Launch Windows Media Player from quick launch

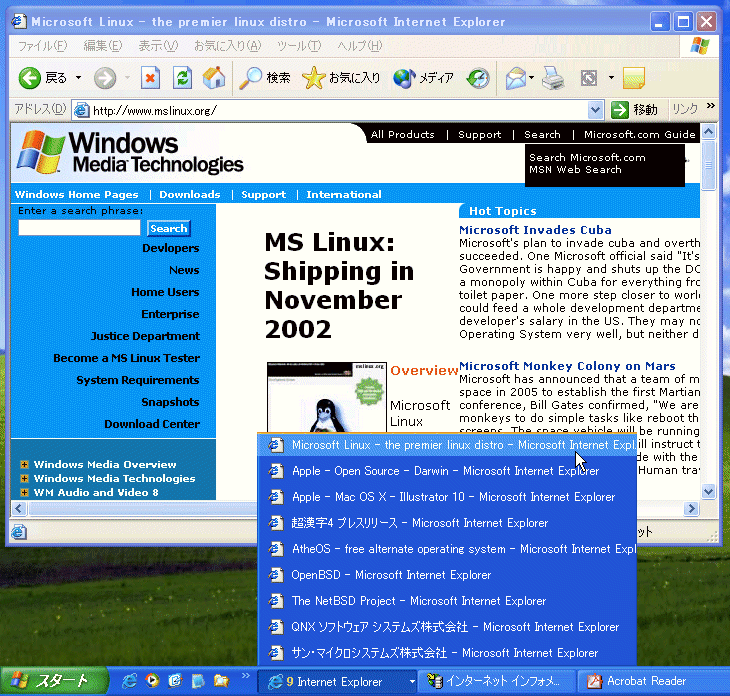[152, 681]
